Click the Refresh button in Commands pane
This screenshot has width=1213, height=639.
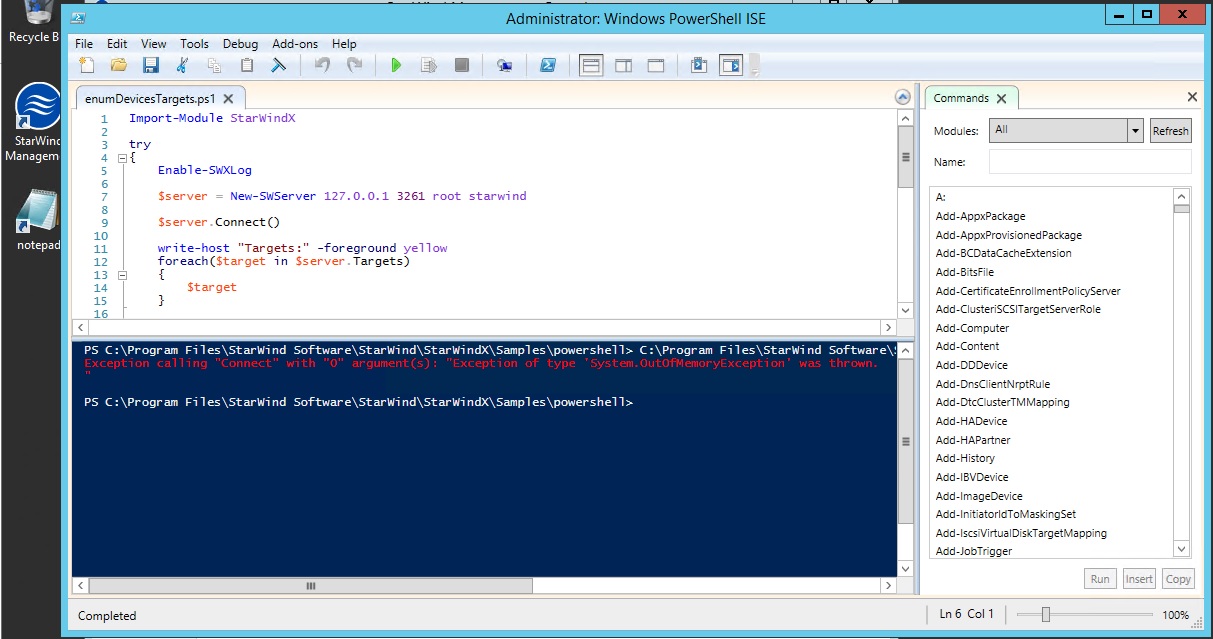pos(1170,130)
